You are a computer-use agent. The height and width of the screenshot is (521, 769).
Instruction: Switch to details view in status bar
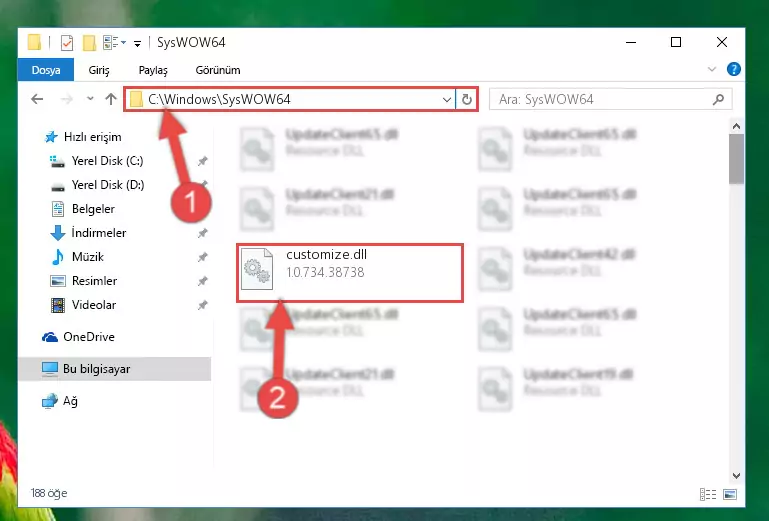point(708,494)
